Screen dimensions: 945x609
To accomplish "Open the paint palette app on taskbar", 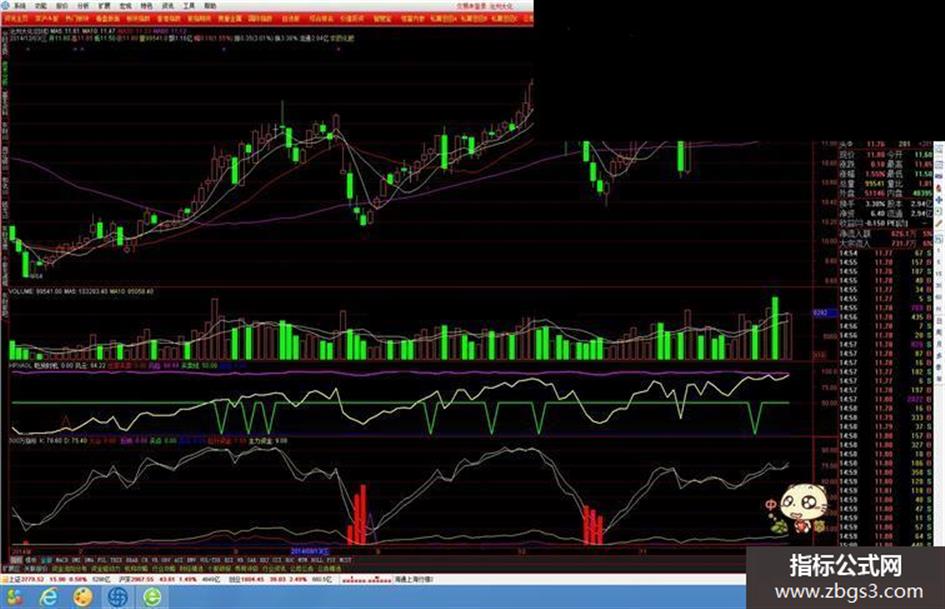I will 83,597.
